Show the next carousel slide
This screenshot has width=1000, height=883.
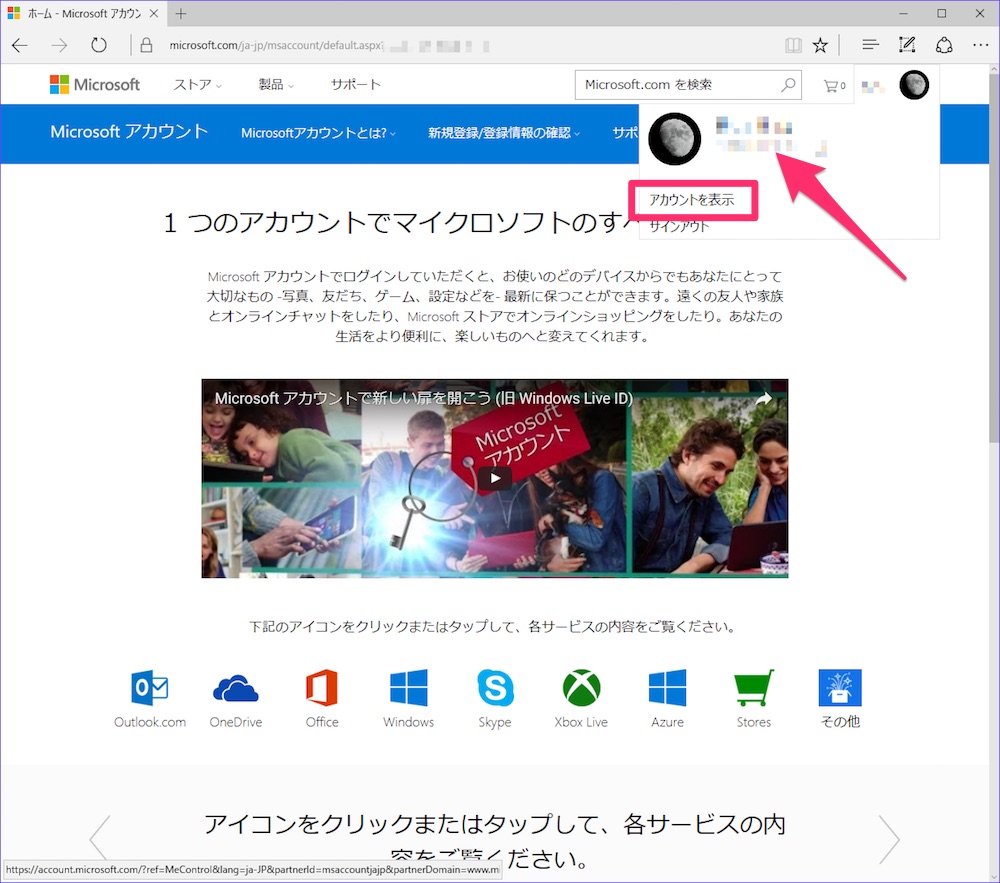tap(889, 839)
